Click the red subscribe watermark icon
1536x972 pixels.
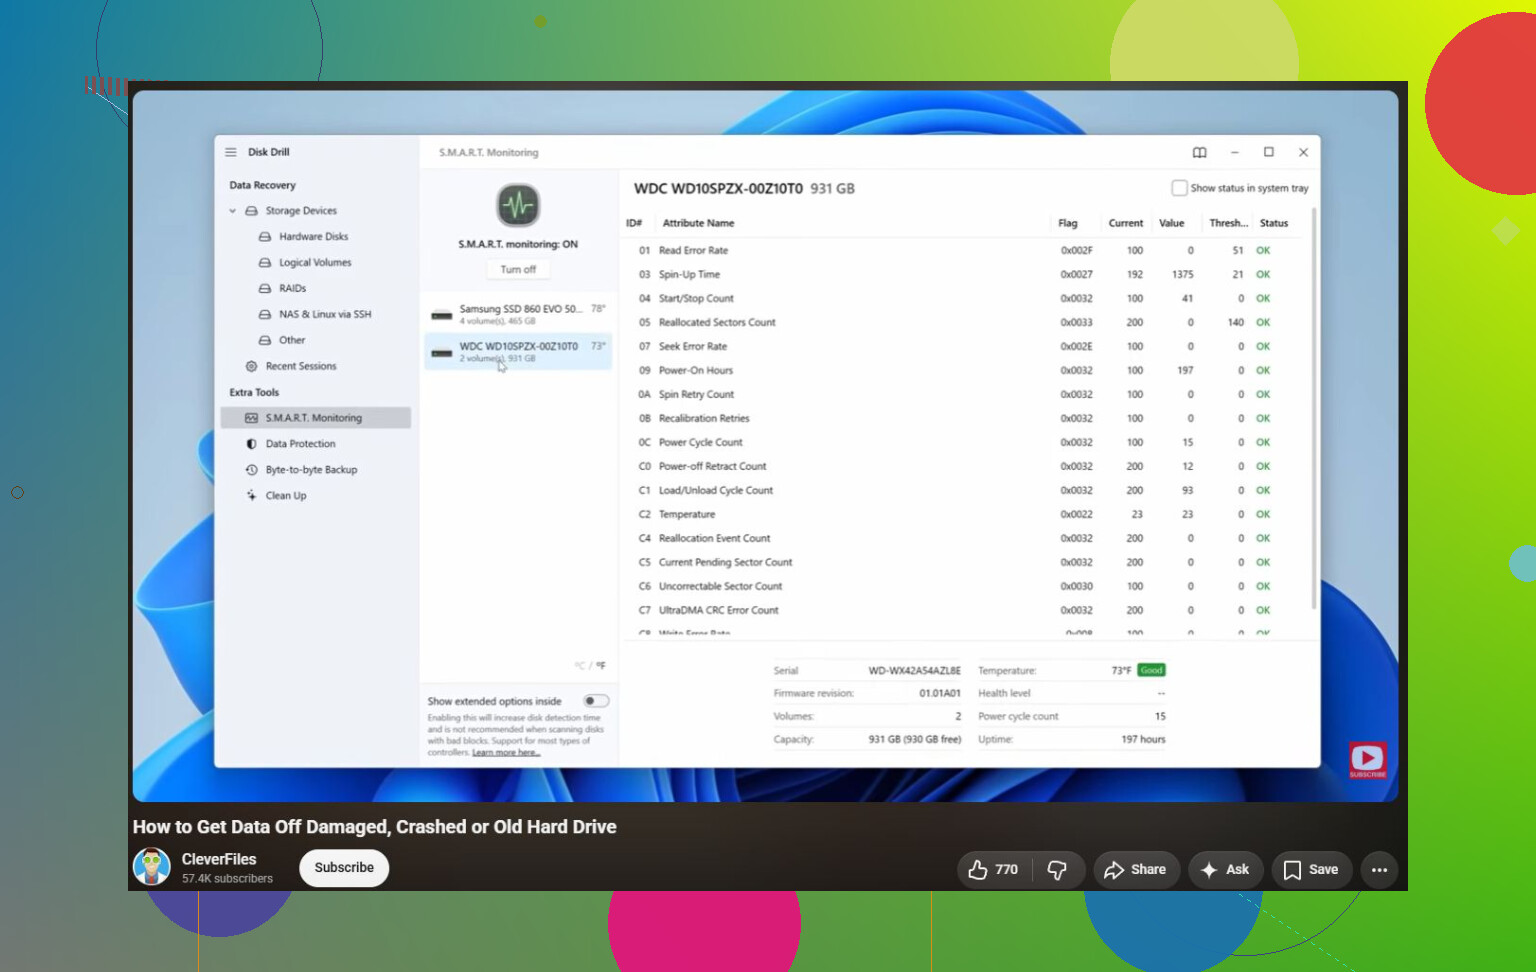1367,760
